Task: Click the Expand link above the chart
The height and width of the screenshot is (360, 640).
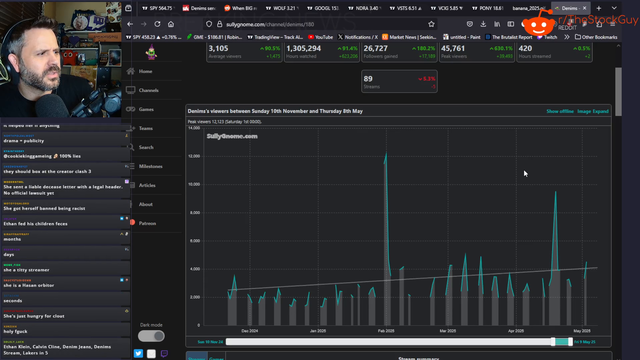Action: tap(600, 111)
